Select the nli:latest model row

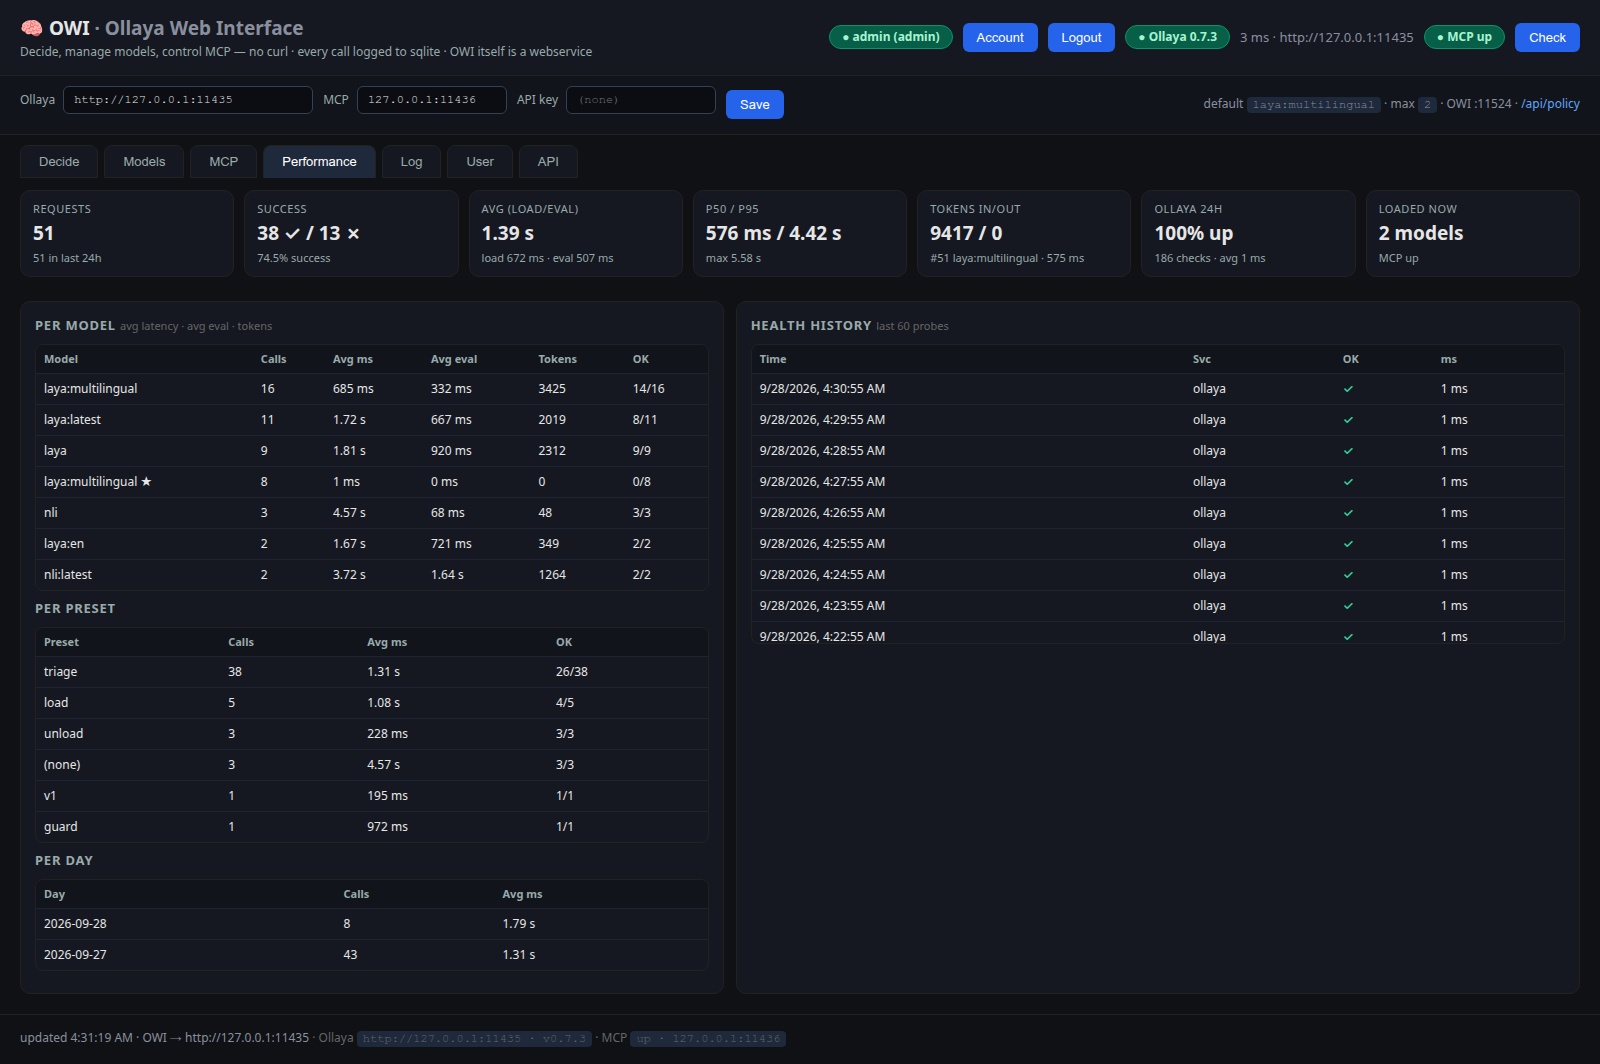click(372, 575)
